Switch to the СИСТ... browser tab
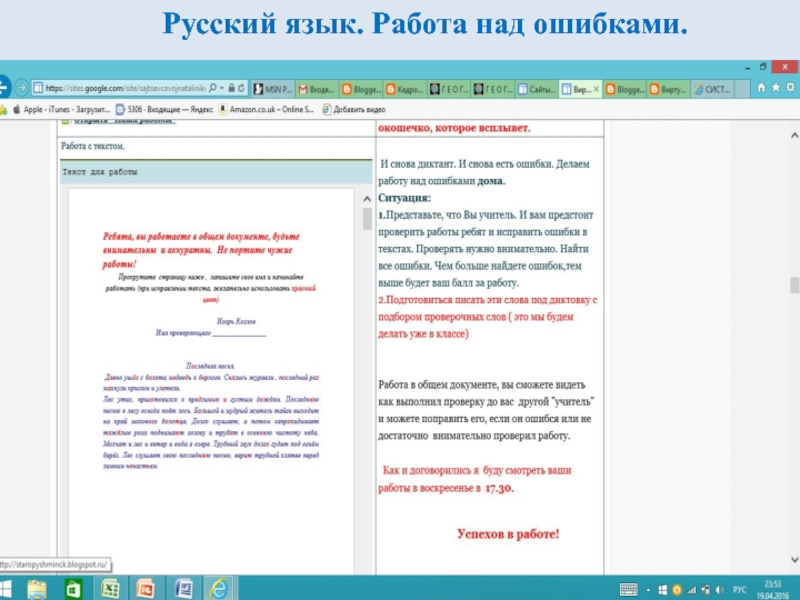The width and height of the screenshot is (800, 600). [713, 88]
